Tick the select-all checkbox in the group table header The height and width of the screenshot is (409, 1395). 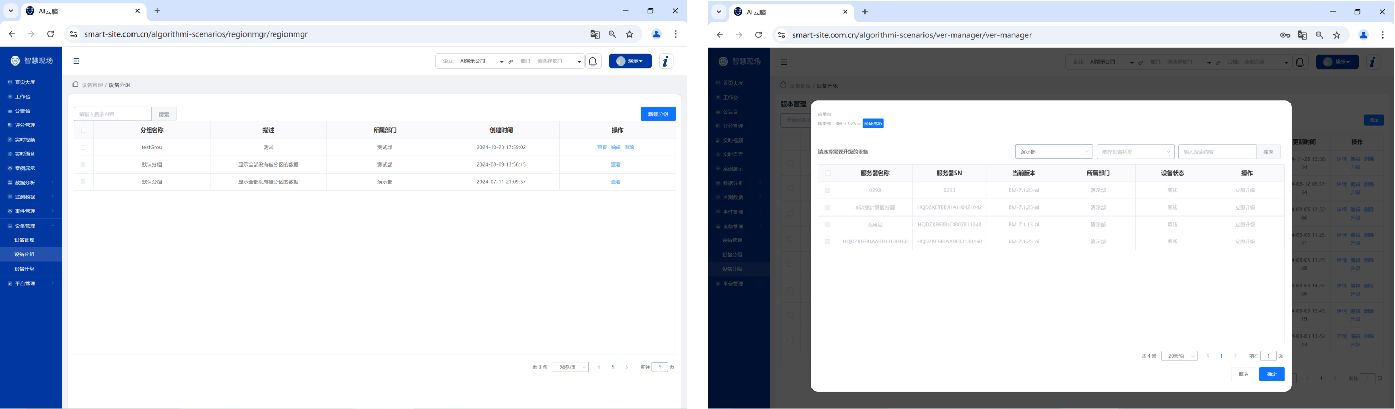coord(83,130)
